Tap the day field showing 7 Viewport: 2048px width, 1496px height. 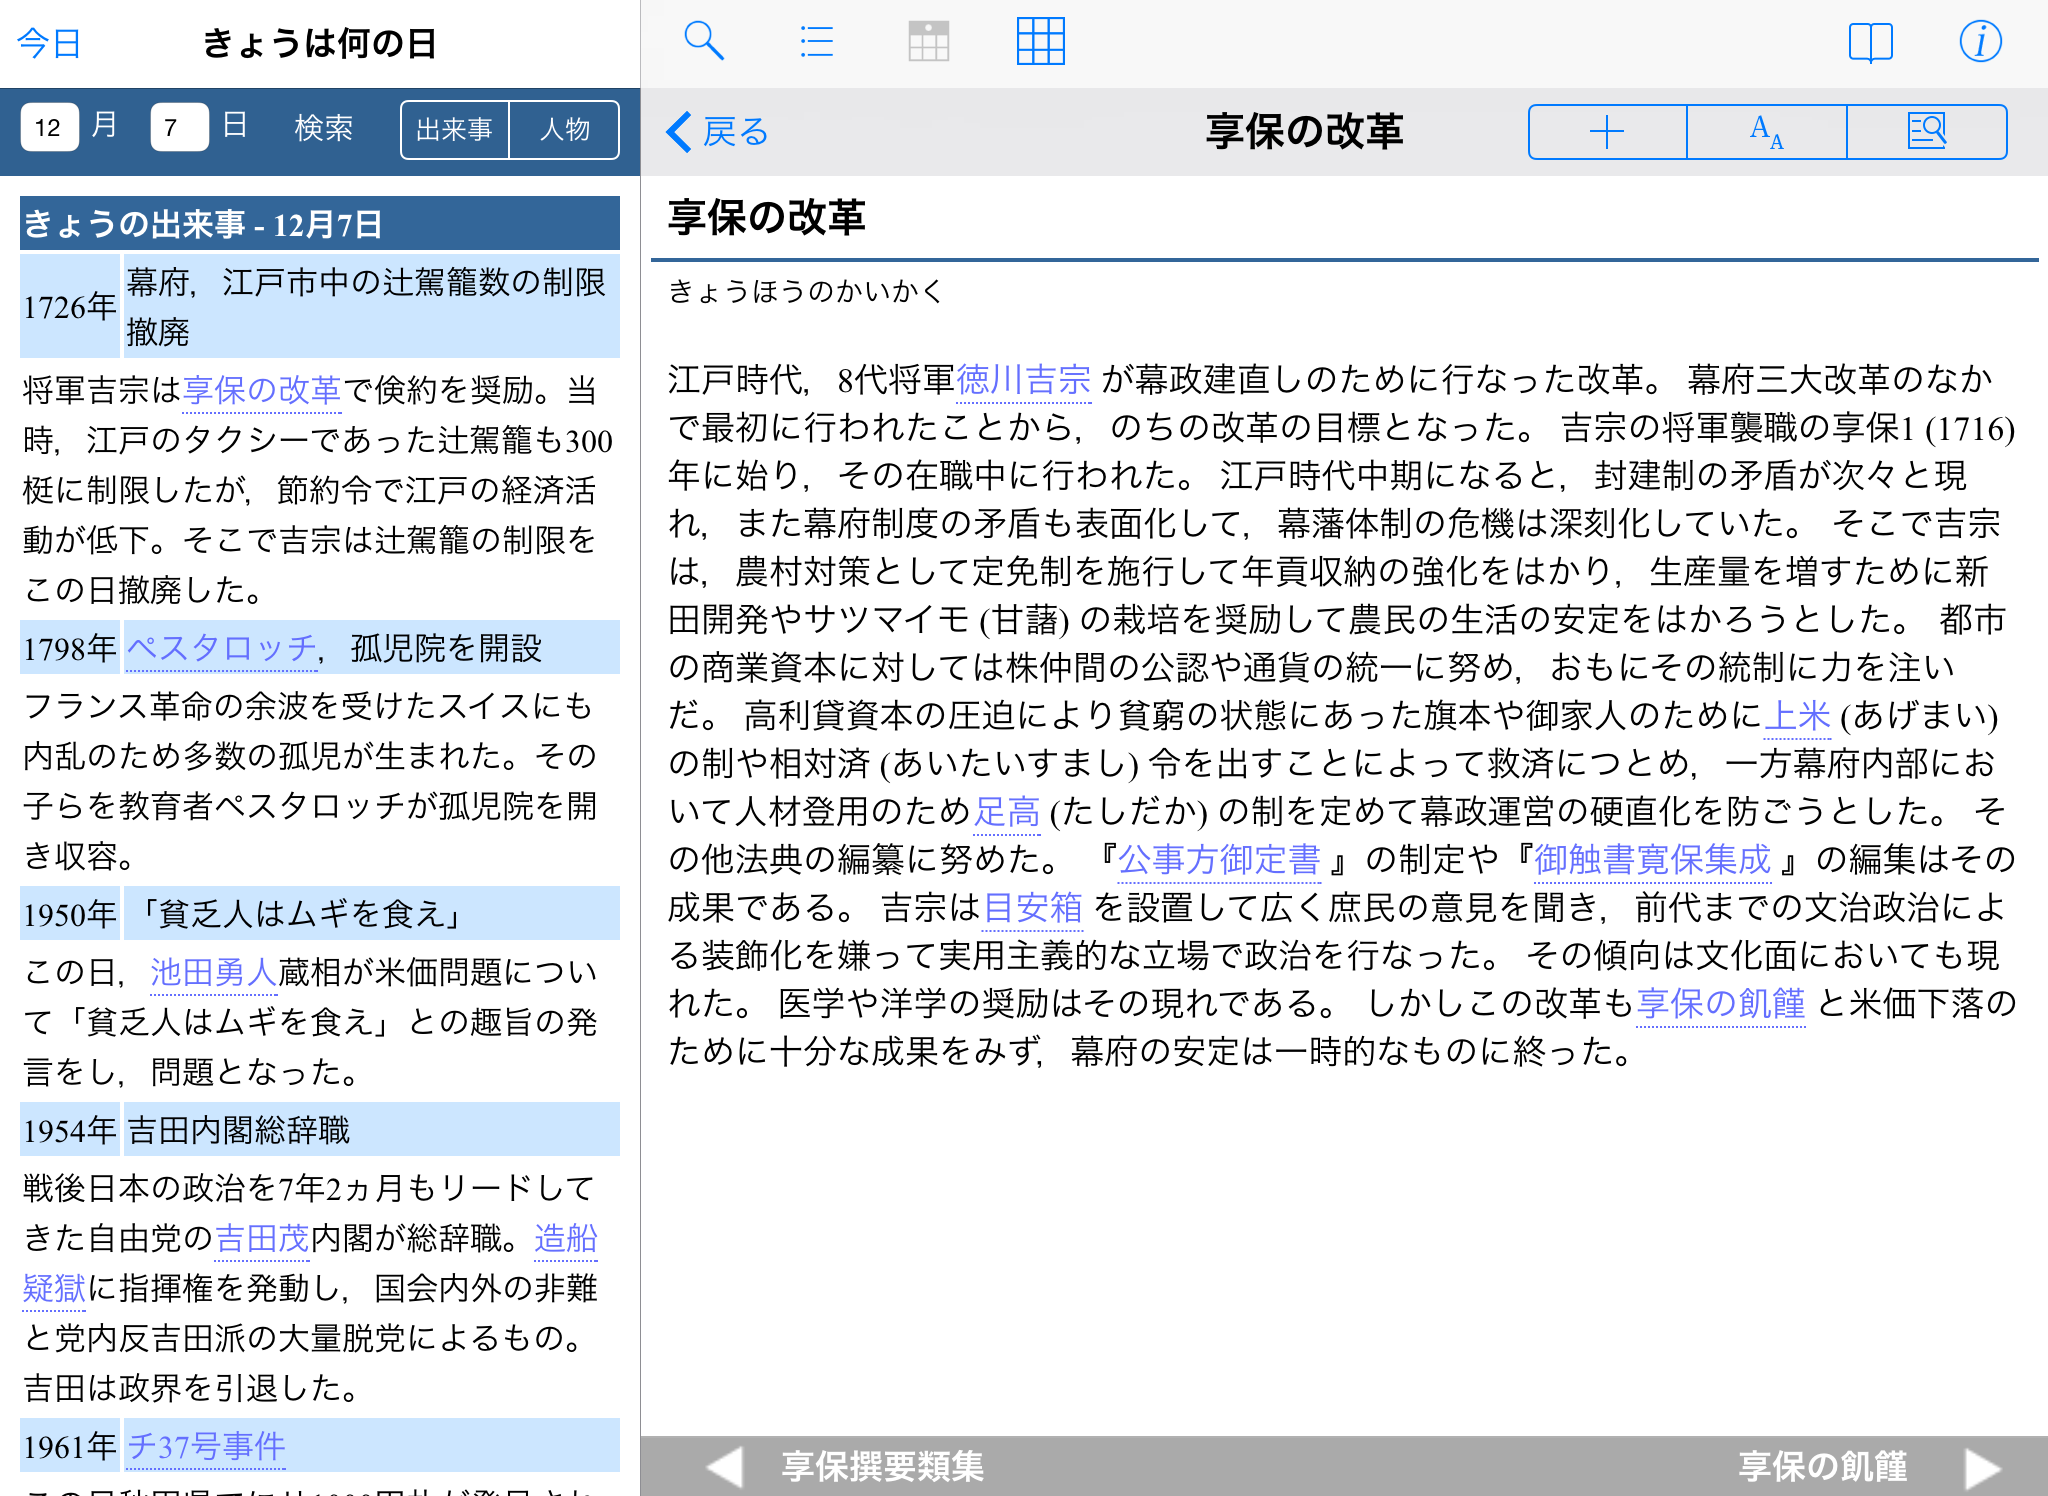(179, 128)
